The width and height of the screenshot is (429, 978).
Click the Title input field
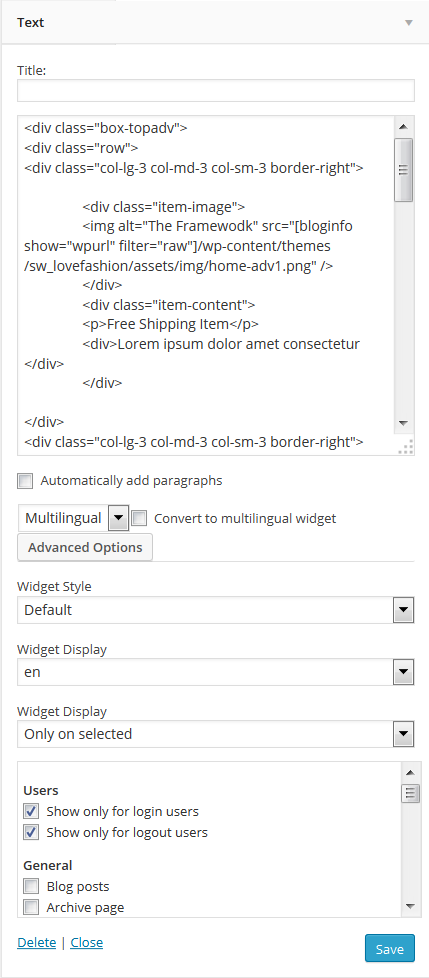(216, 90)
